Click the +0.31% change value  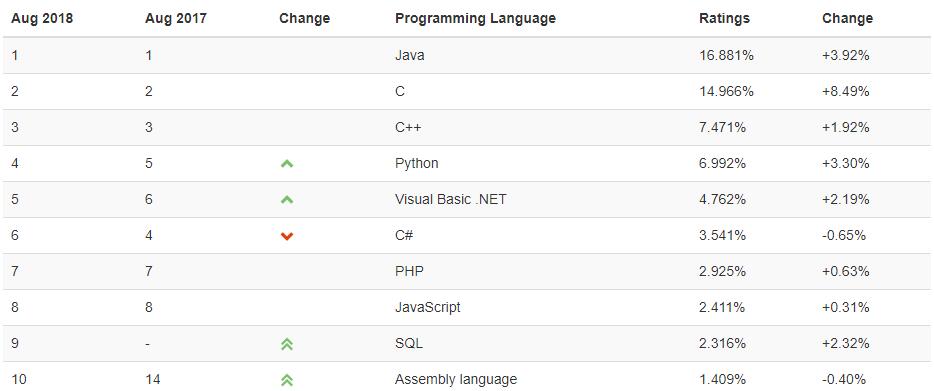846,308
